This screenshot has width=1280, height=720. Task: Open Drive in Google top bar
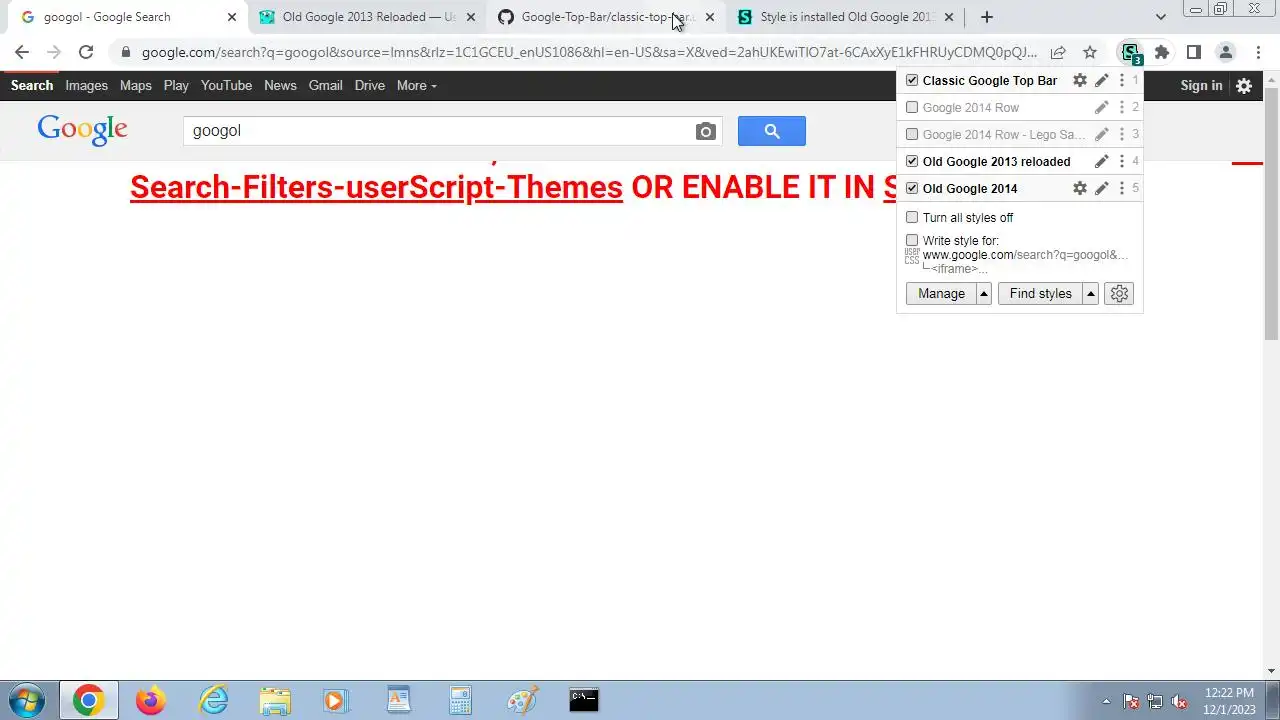[x=369, y=85]
